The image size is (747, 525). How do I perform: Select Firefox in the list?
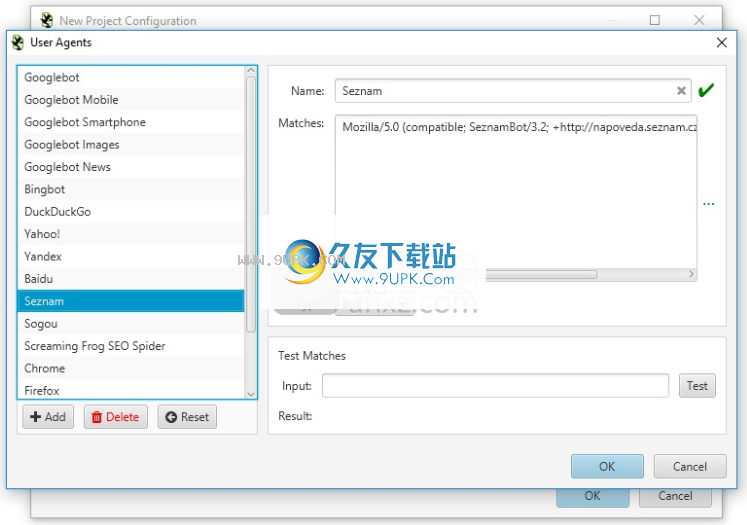pos(131,390)
